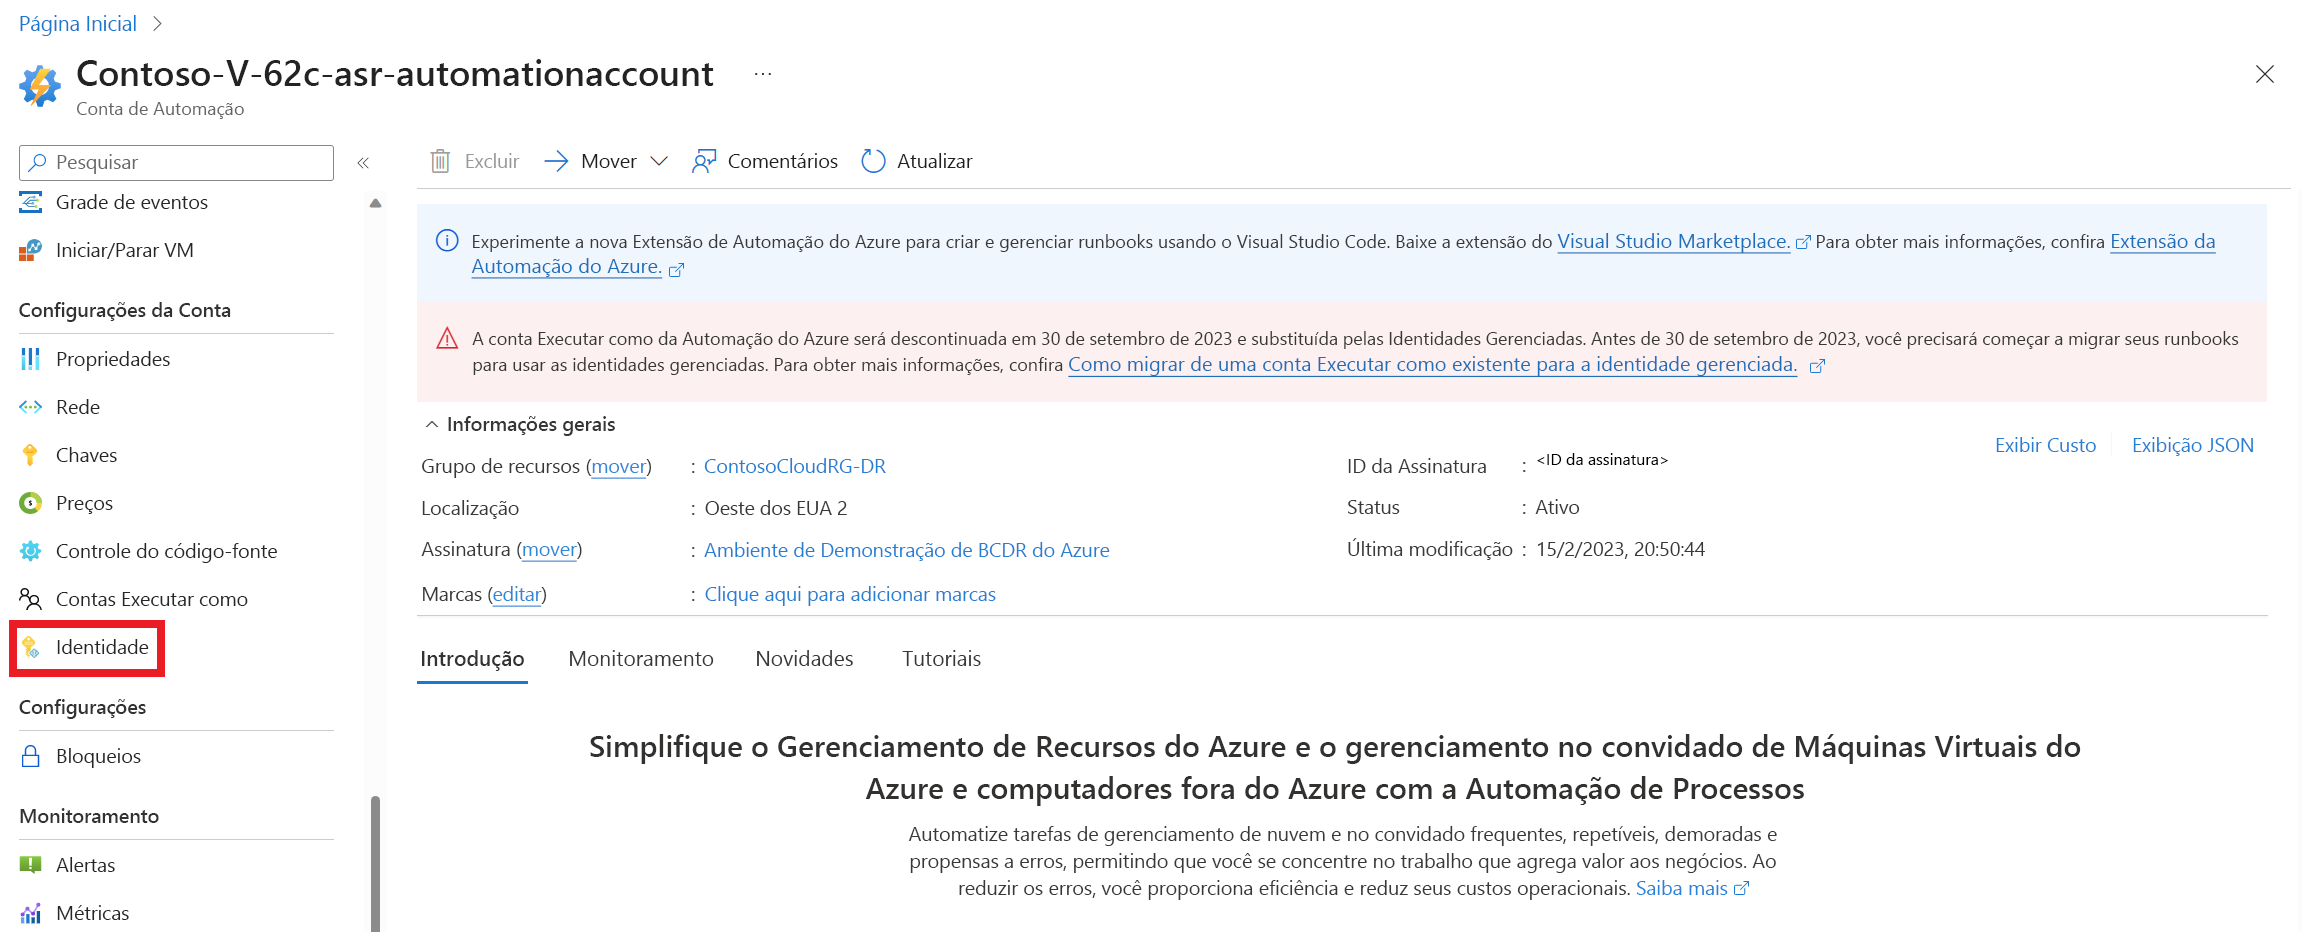Click the warning triangle icon in red banner

[447, 338]
